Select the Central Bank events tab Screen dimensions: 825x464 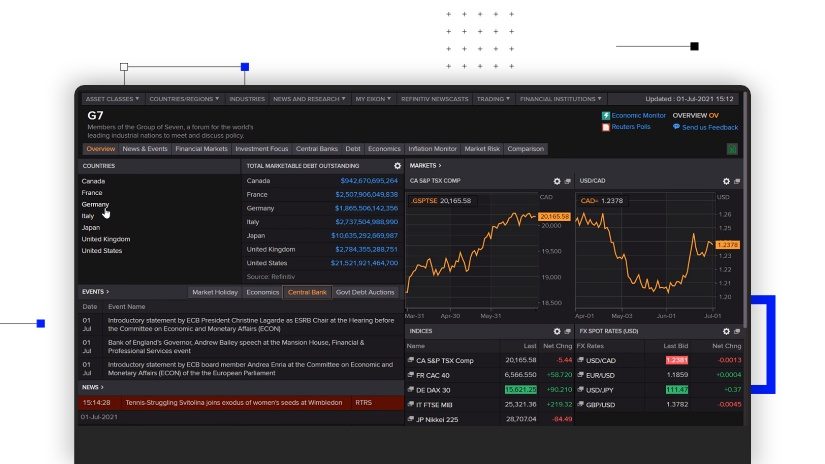[x=307, y=292]
